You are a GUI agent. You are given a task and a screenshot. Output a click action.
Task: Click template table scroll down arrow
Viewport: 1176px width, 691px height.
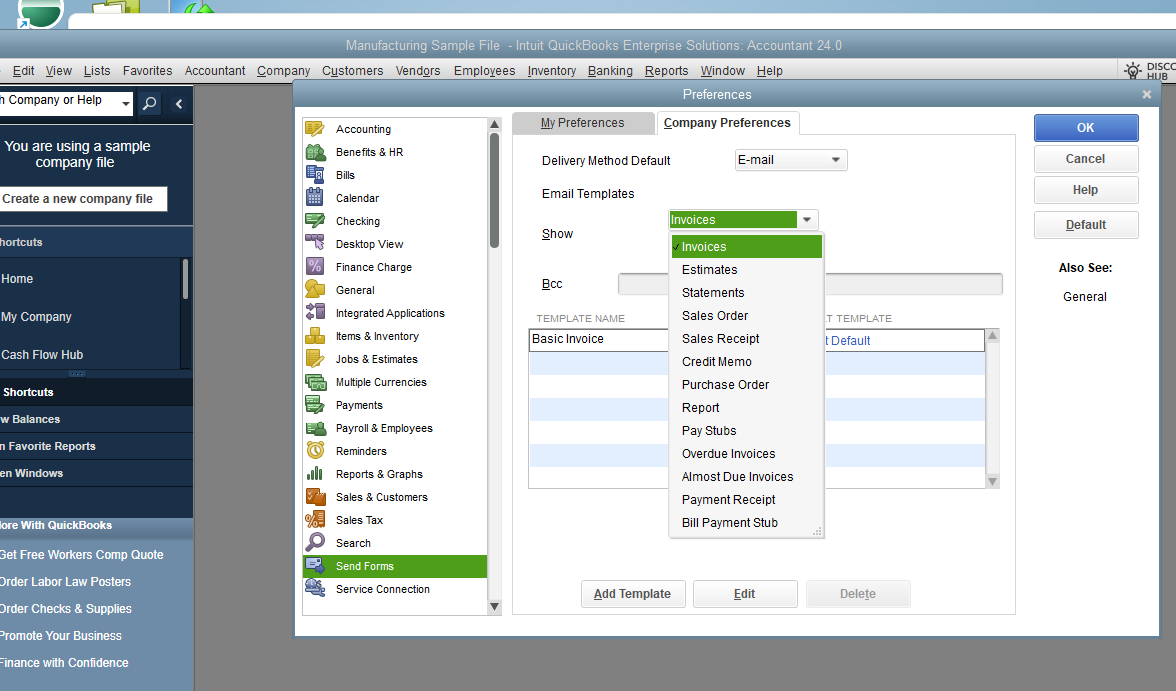992,482
